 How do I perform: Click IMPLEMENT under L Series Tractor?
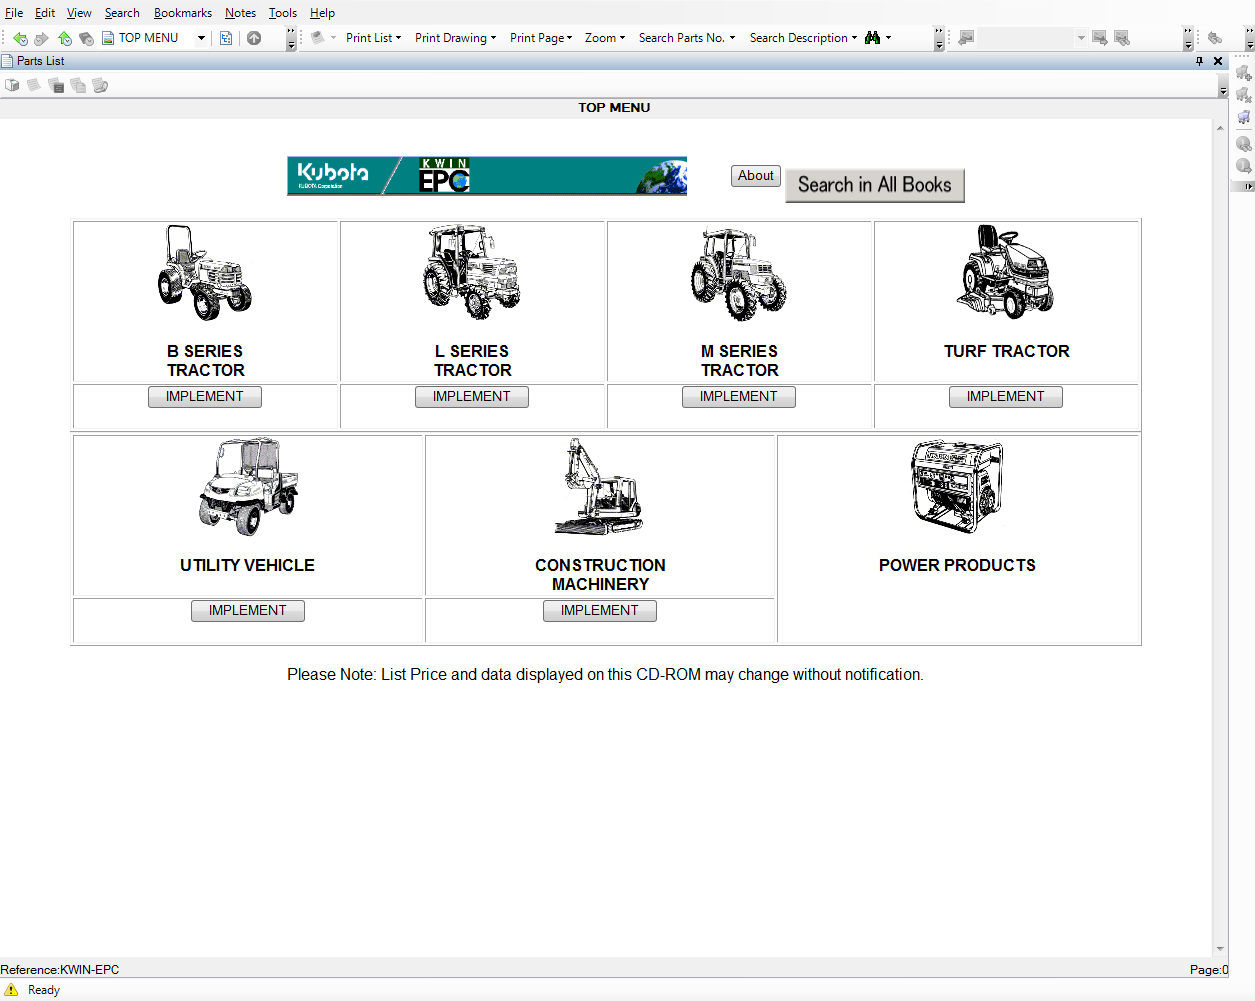click(472, 397)
